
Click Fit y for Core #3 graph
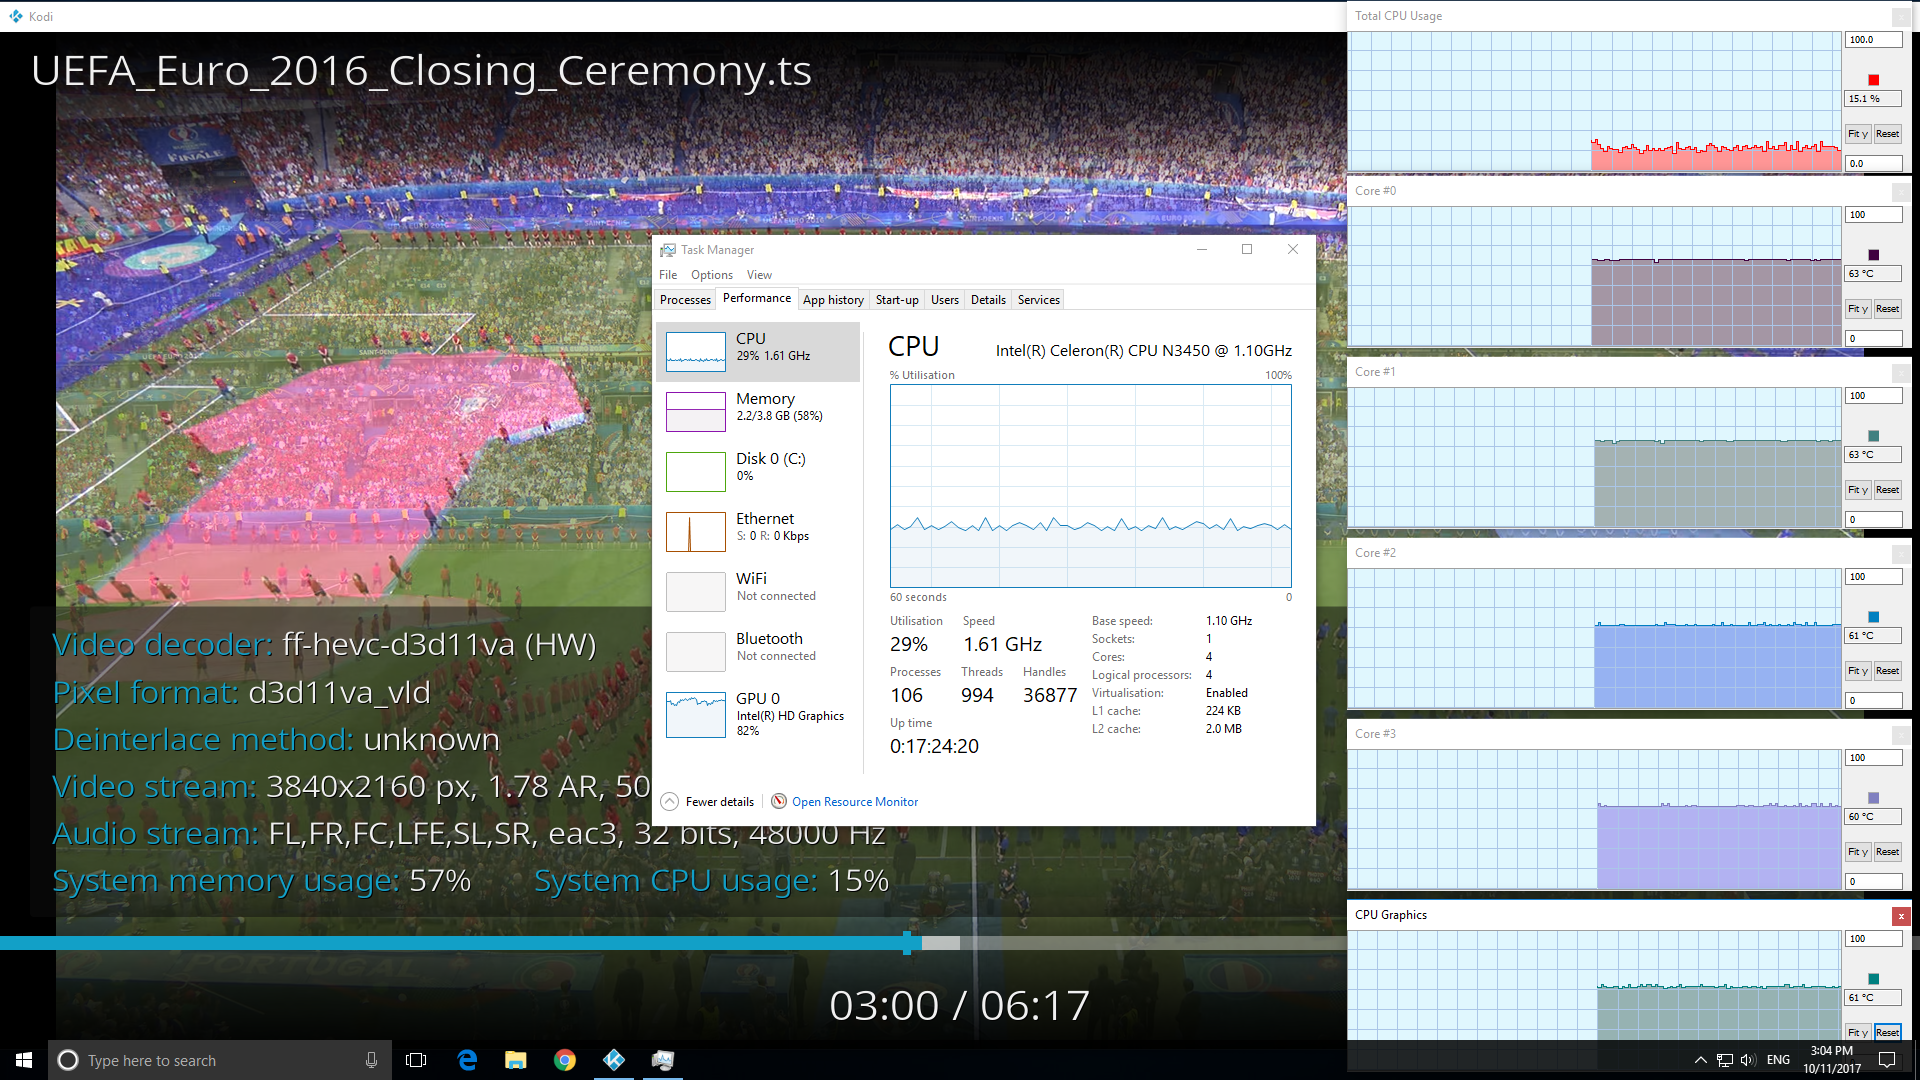pyautogui.click(x=1858, y=852)
